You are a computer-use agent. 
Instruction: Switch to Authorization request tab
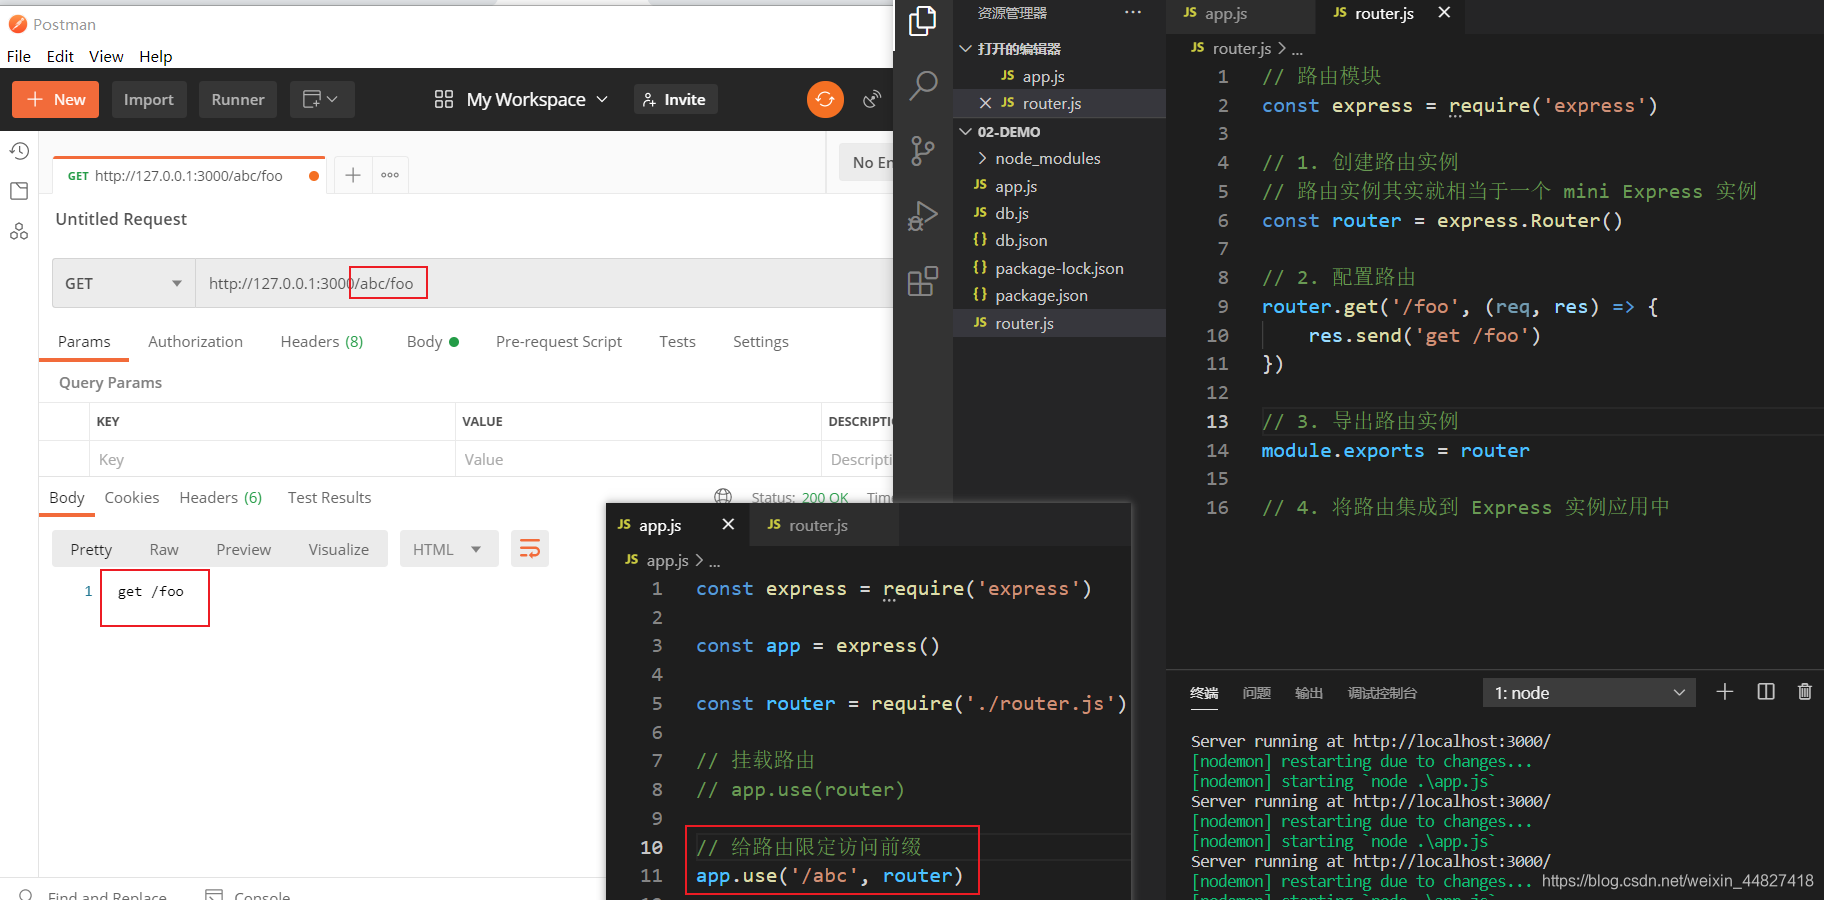pos(195,341)
